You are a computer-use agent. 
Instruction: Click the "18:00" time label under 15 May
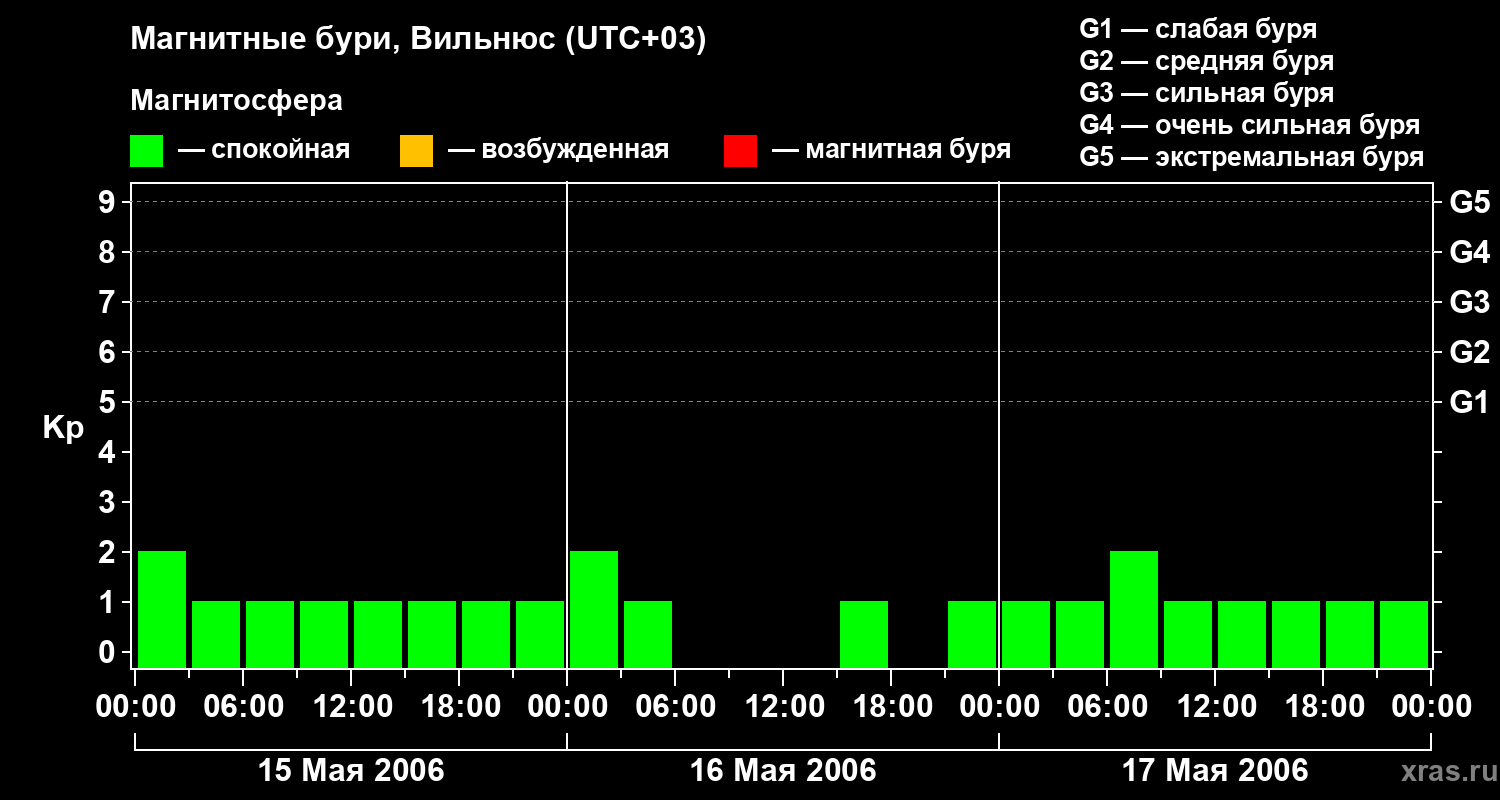pos(459,707)
